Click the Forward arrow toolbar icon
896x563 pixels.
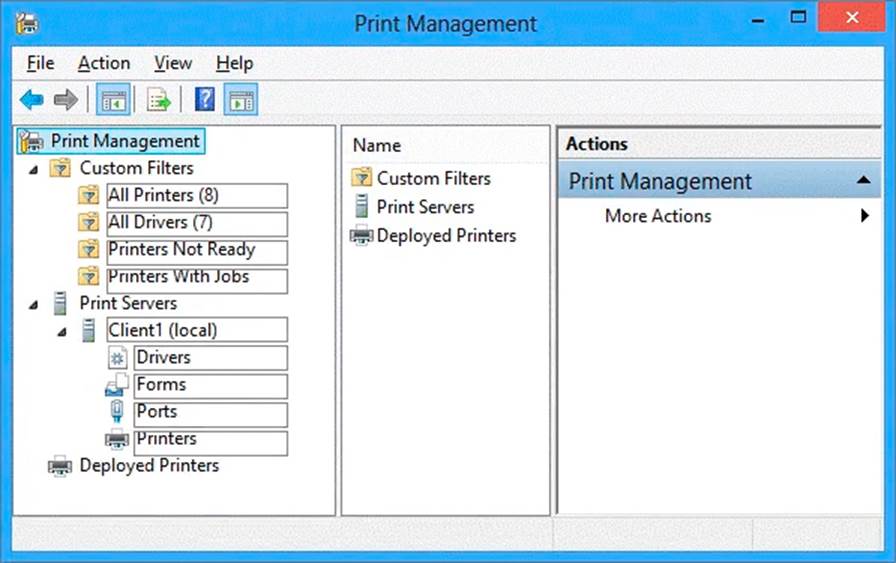tap(66, 100)
